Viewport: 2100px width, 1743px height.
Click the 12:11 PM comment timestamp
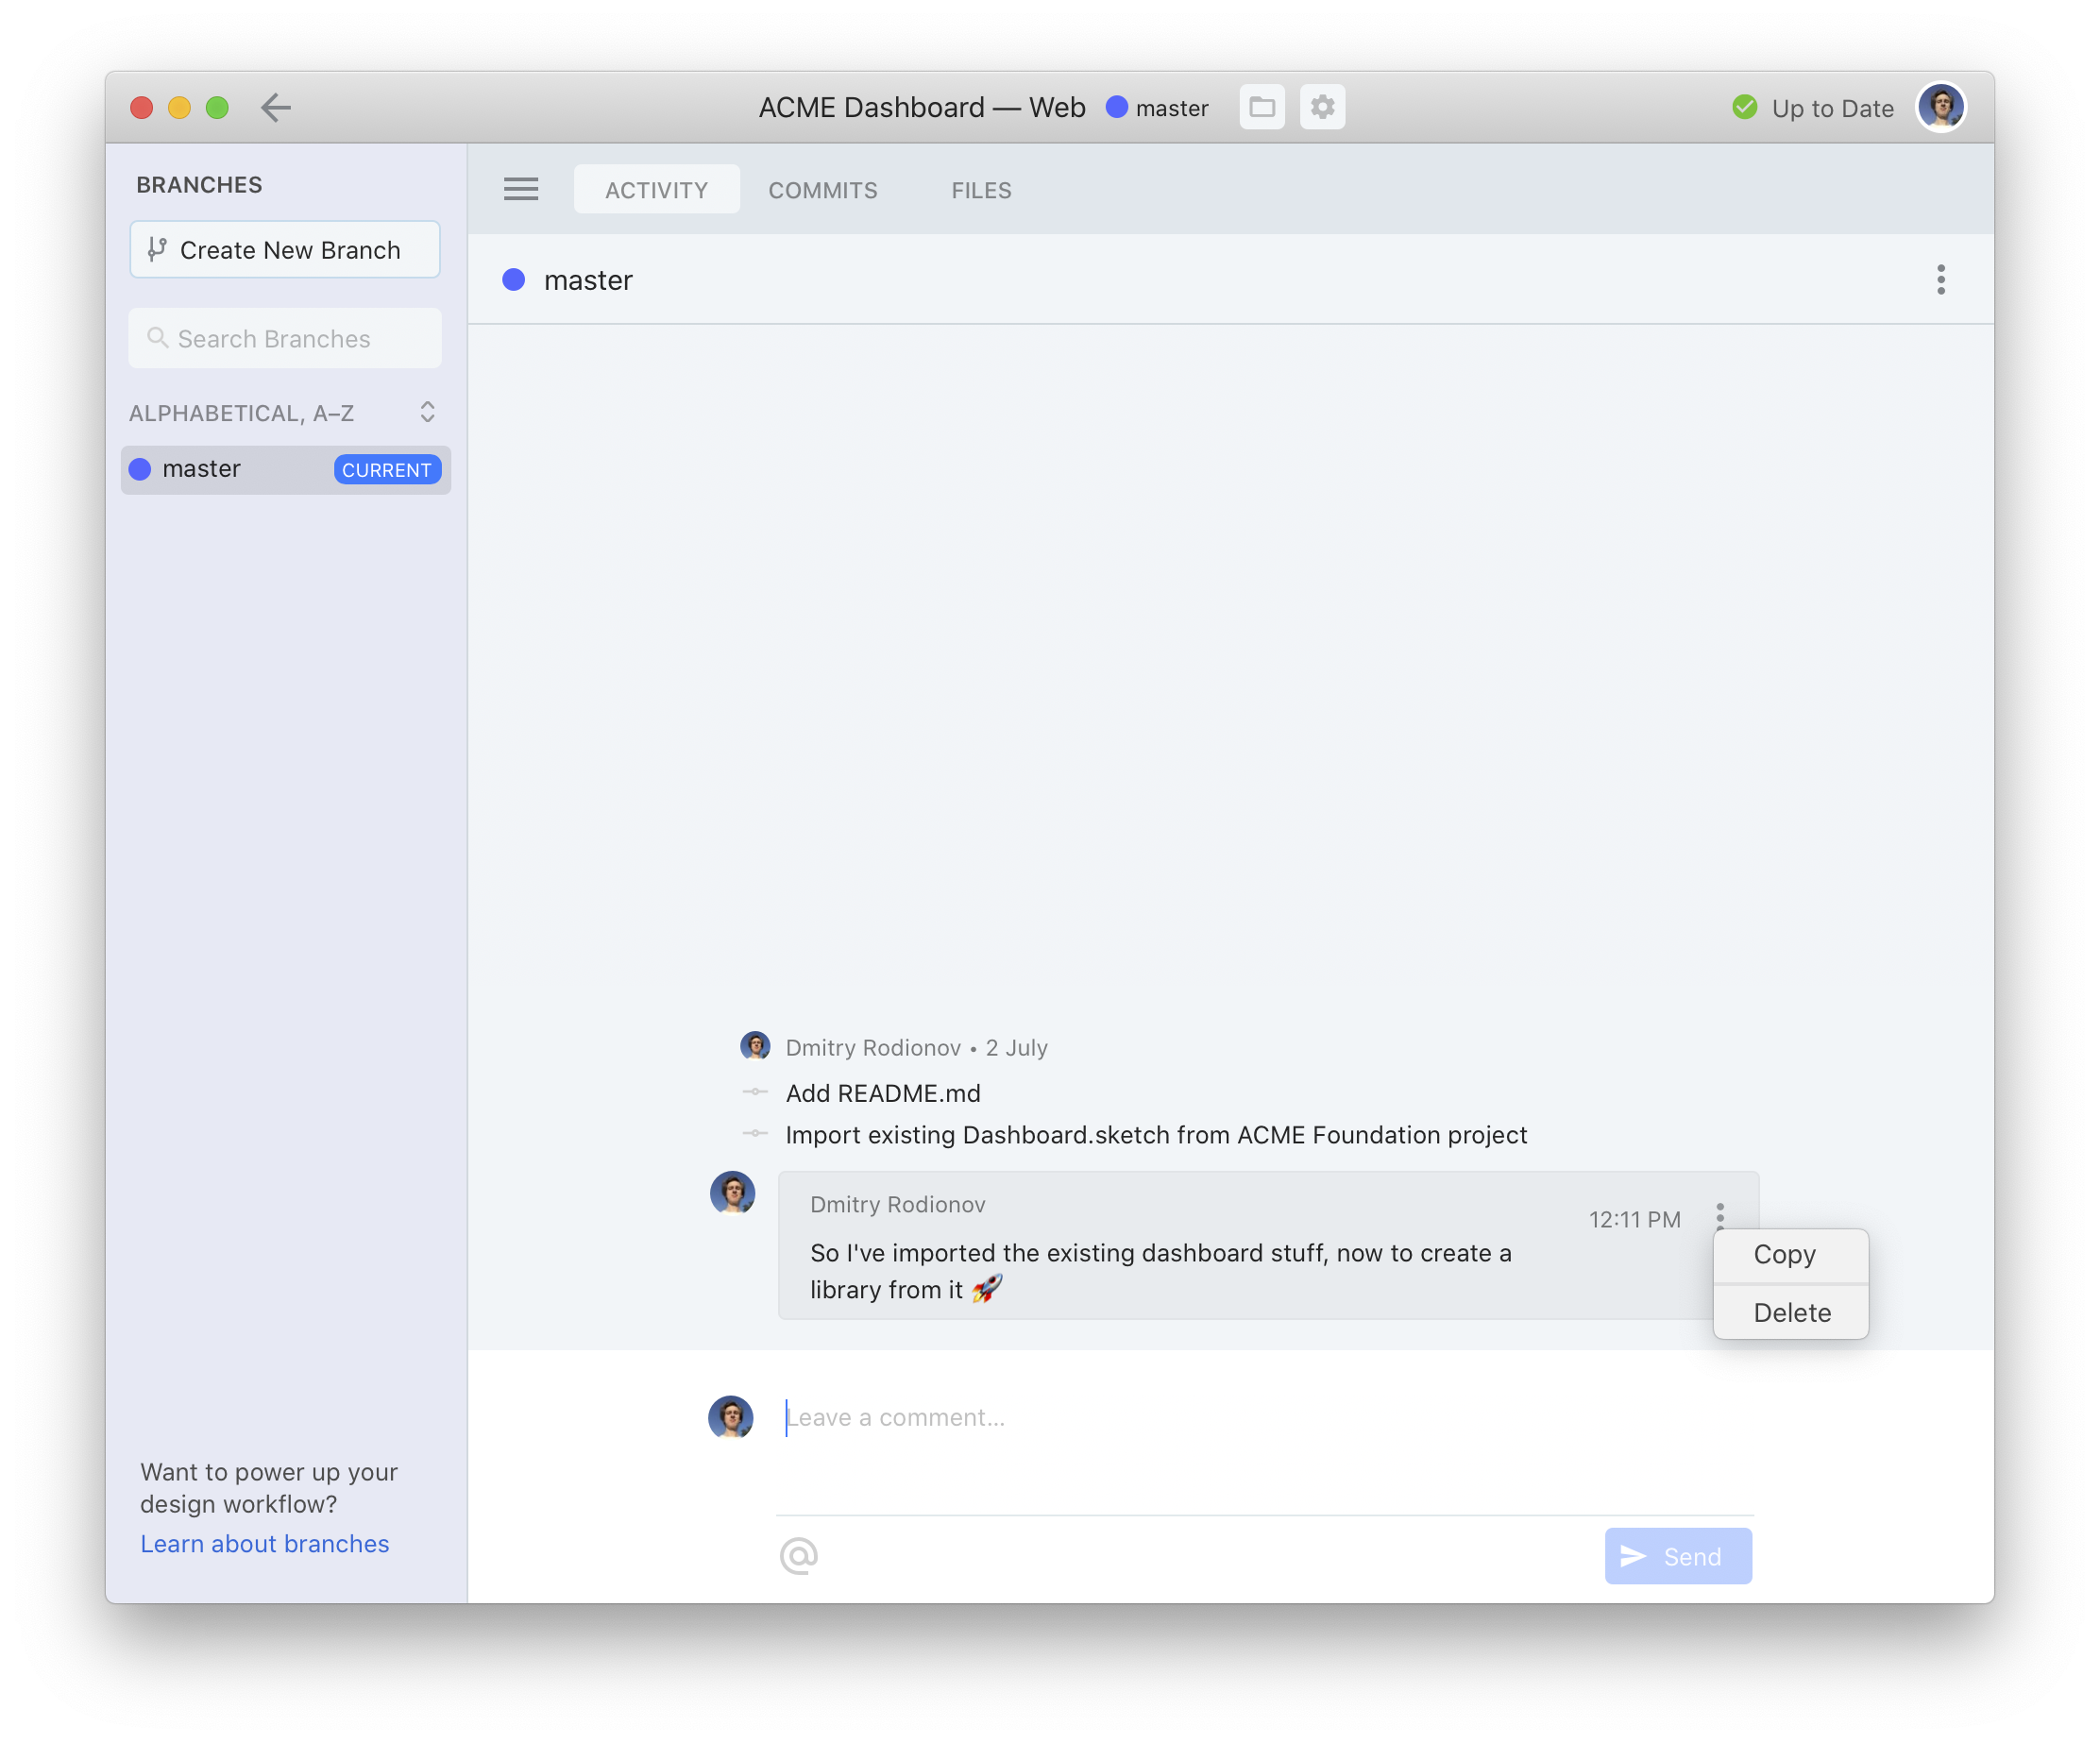[x=1635, y=1219]
